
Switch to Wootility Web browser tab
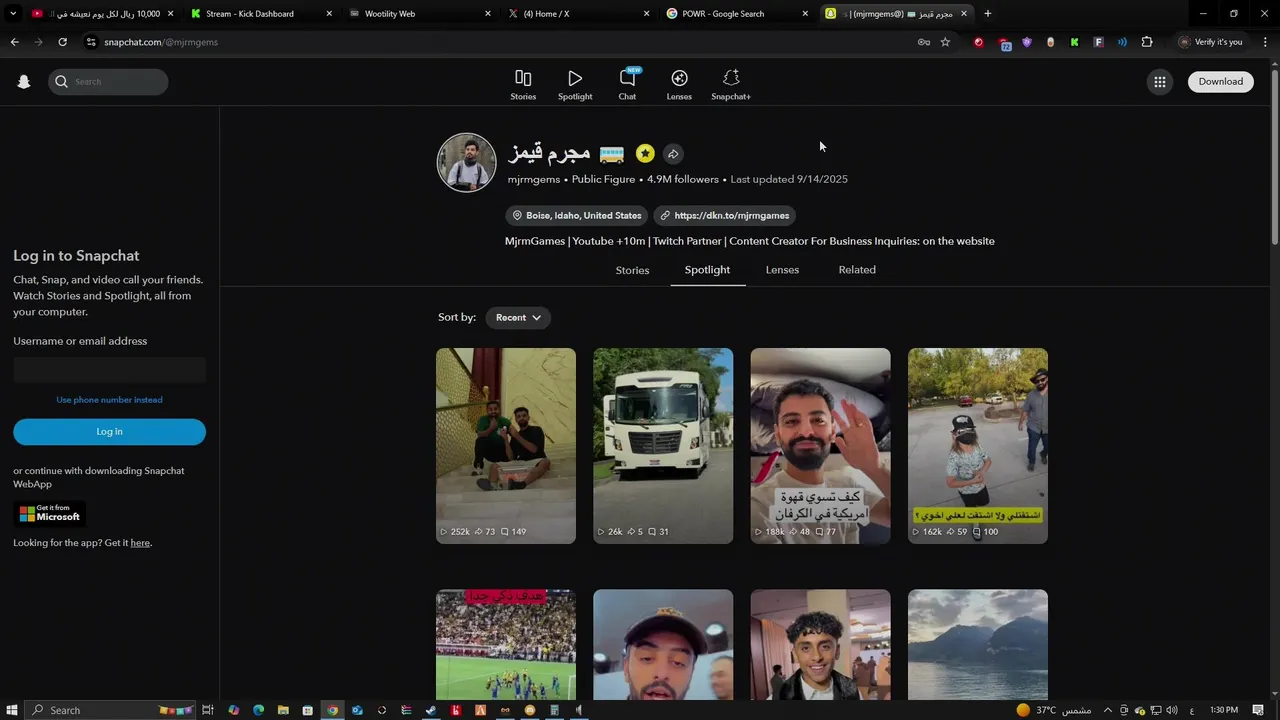click(419, 14)
